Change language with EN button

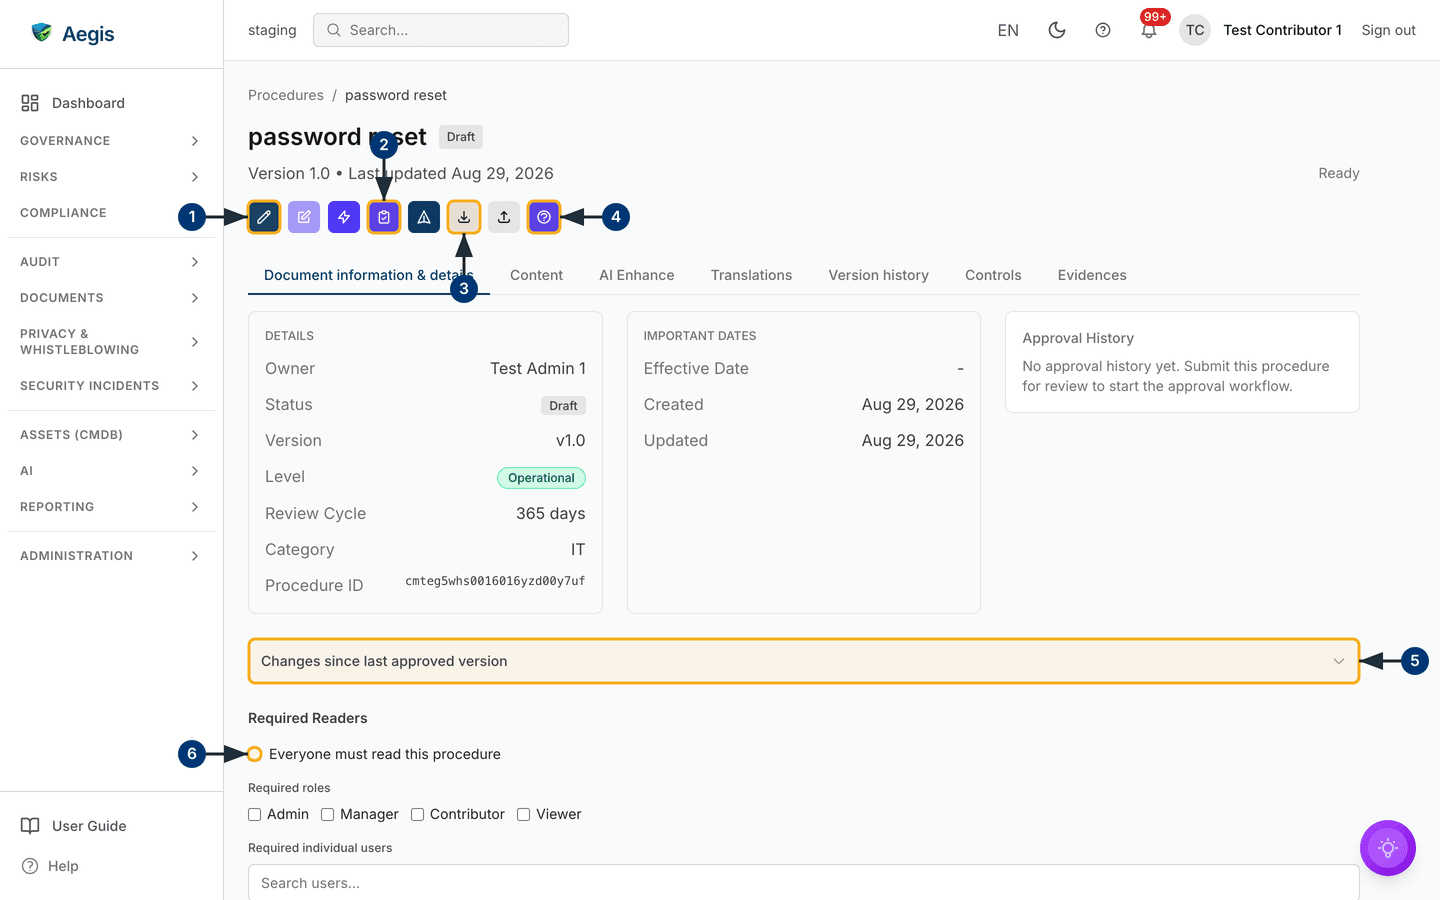pos(1008,30)
